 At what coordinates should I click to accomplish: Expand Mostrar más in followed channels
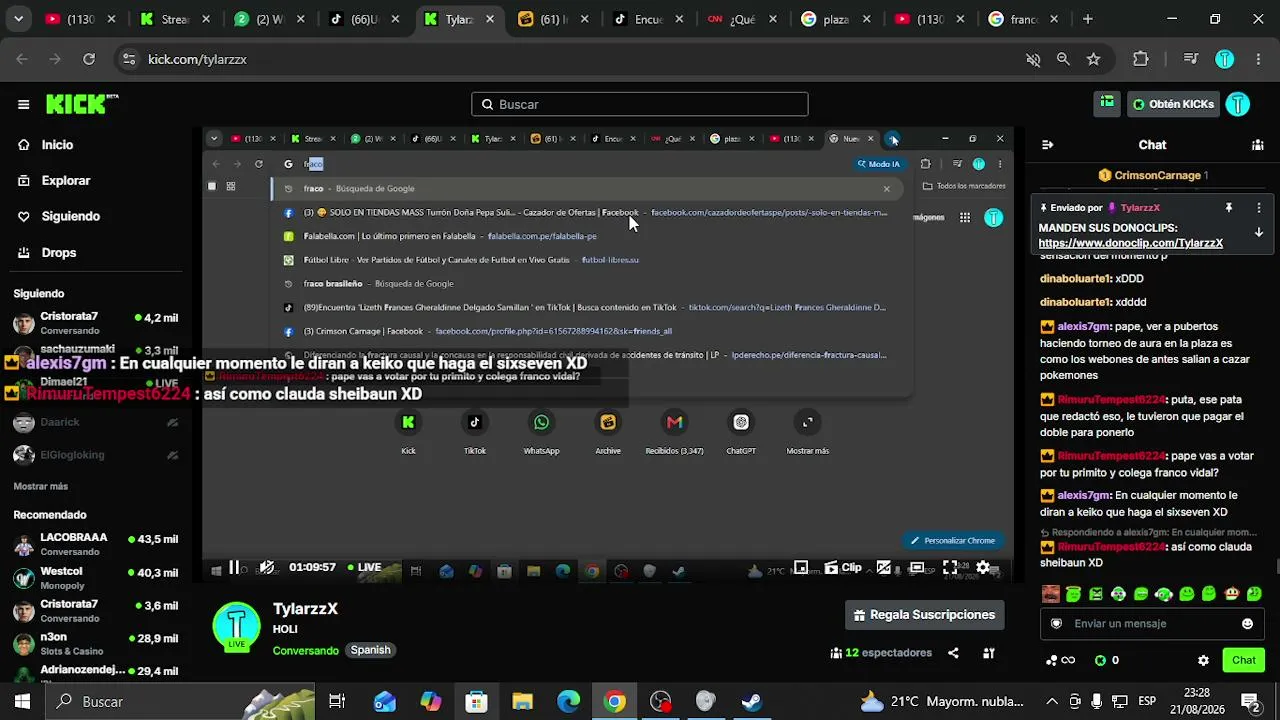(x=41, y=486)
